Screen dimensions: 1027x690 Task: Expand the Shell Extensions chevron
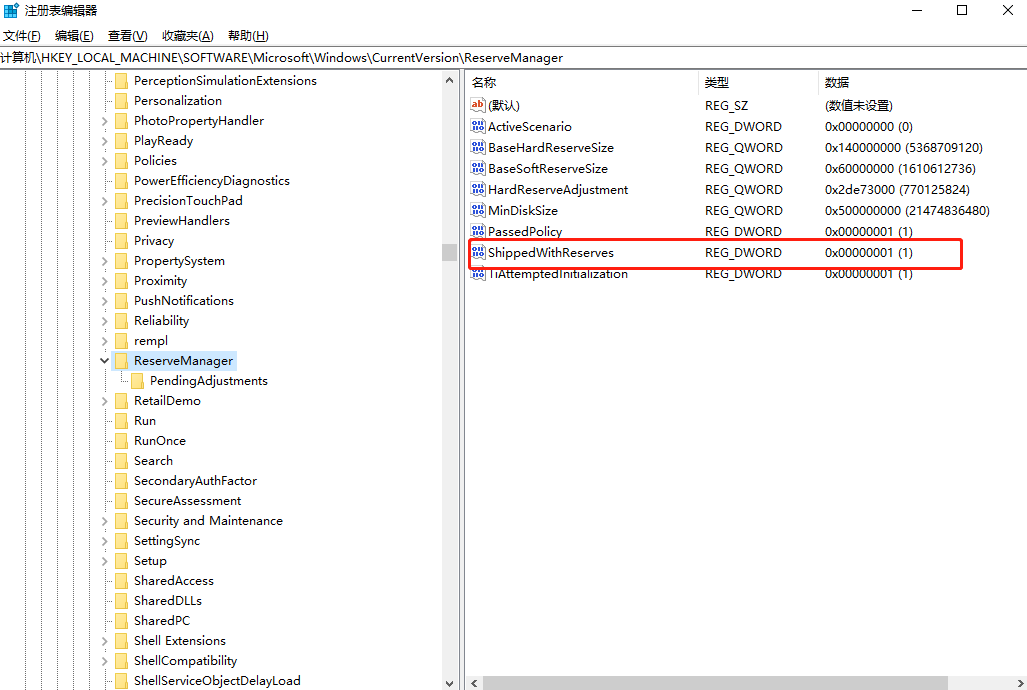tap(104, 640)
